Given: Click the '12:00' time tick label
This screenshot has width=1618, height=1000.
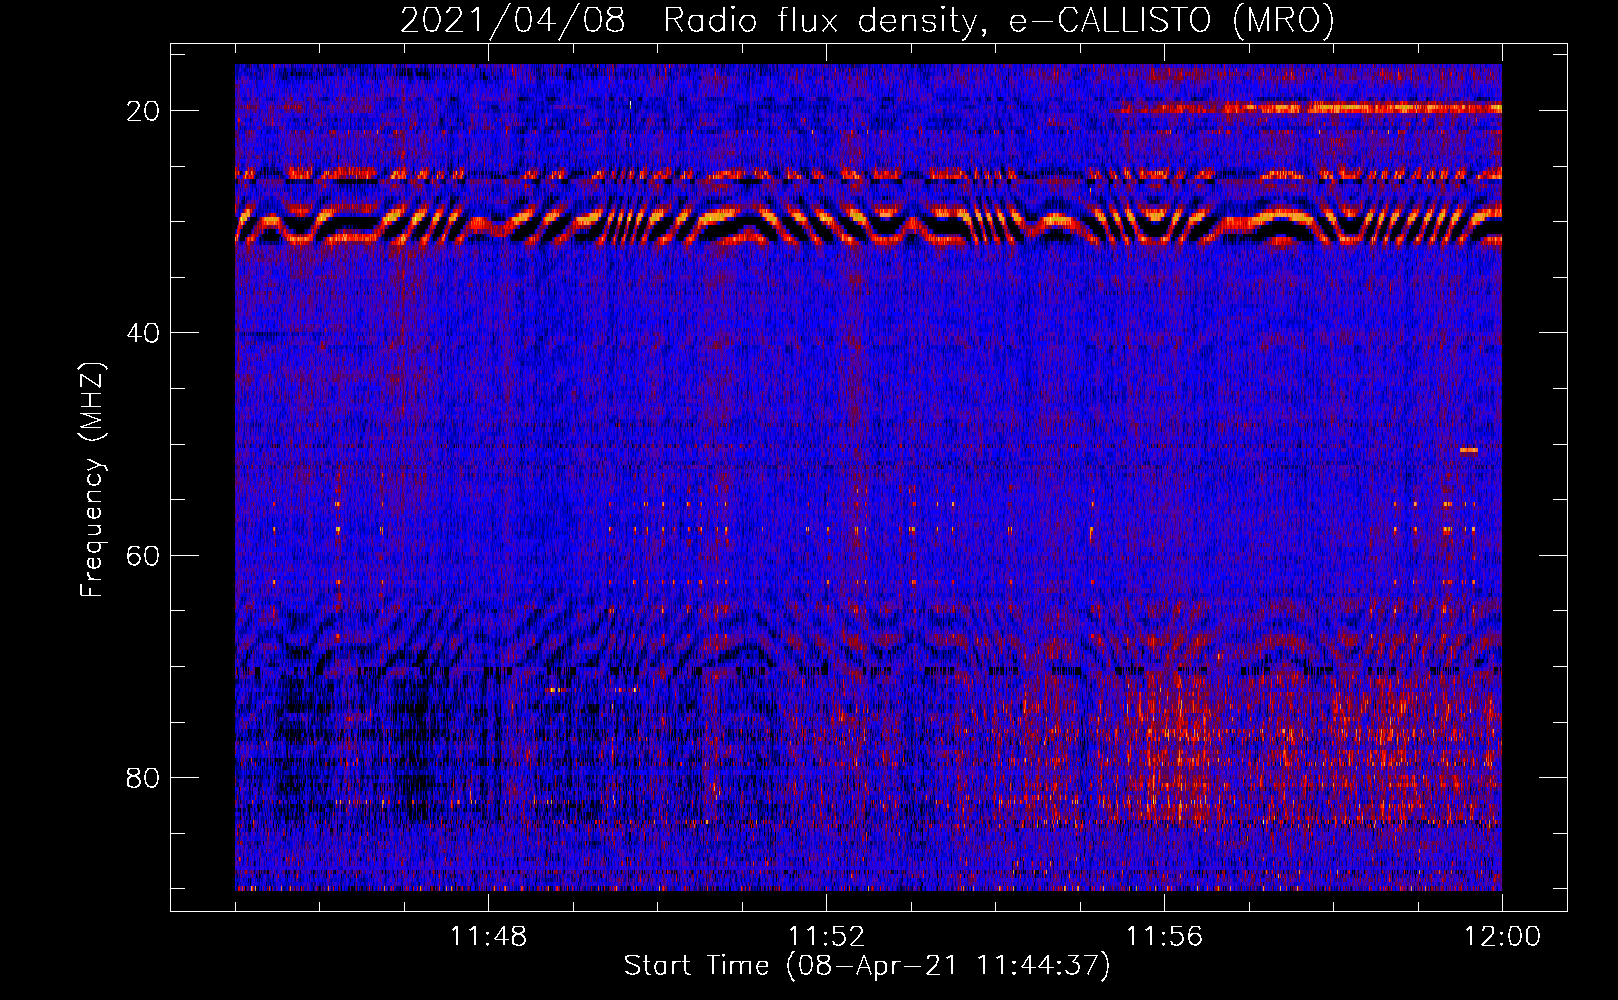Looking at the screenshot, I should coord(1502,937).
